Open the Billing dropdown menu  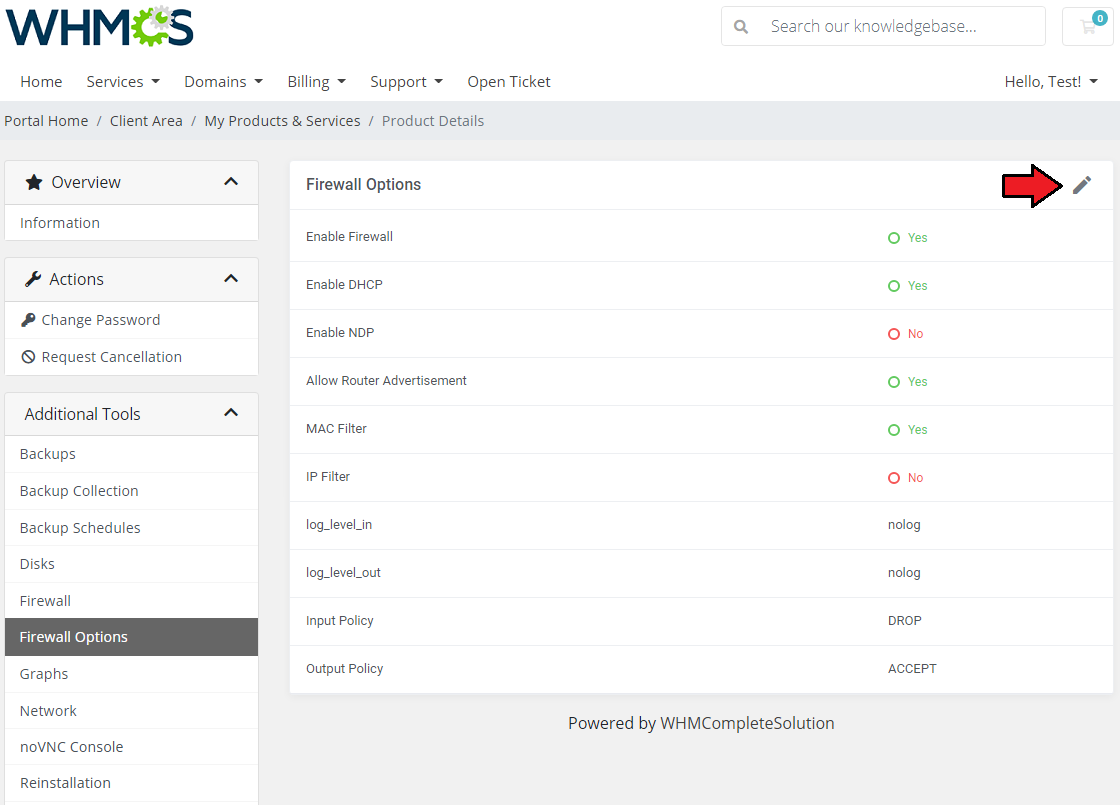(x=316, y=82)
